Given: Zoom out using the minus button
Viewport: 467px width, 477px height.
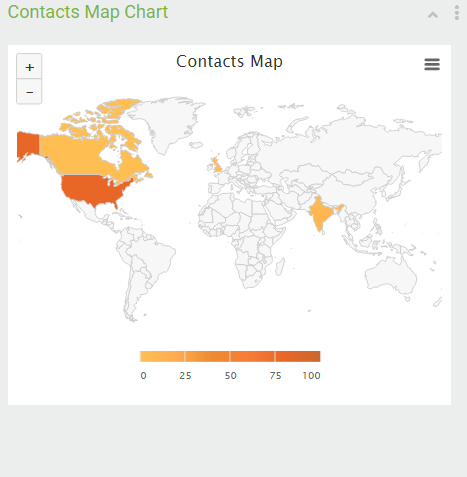Looking at the screenshot, I should 29,92.
